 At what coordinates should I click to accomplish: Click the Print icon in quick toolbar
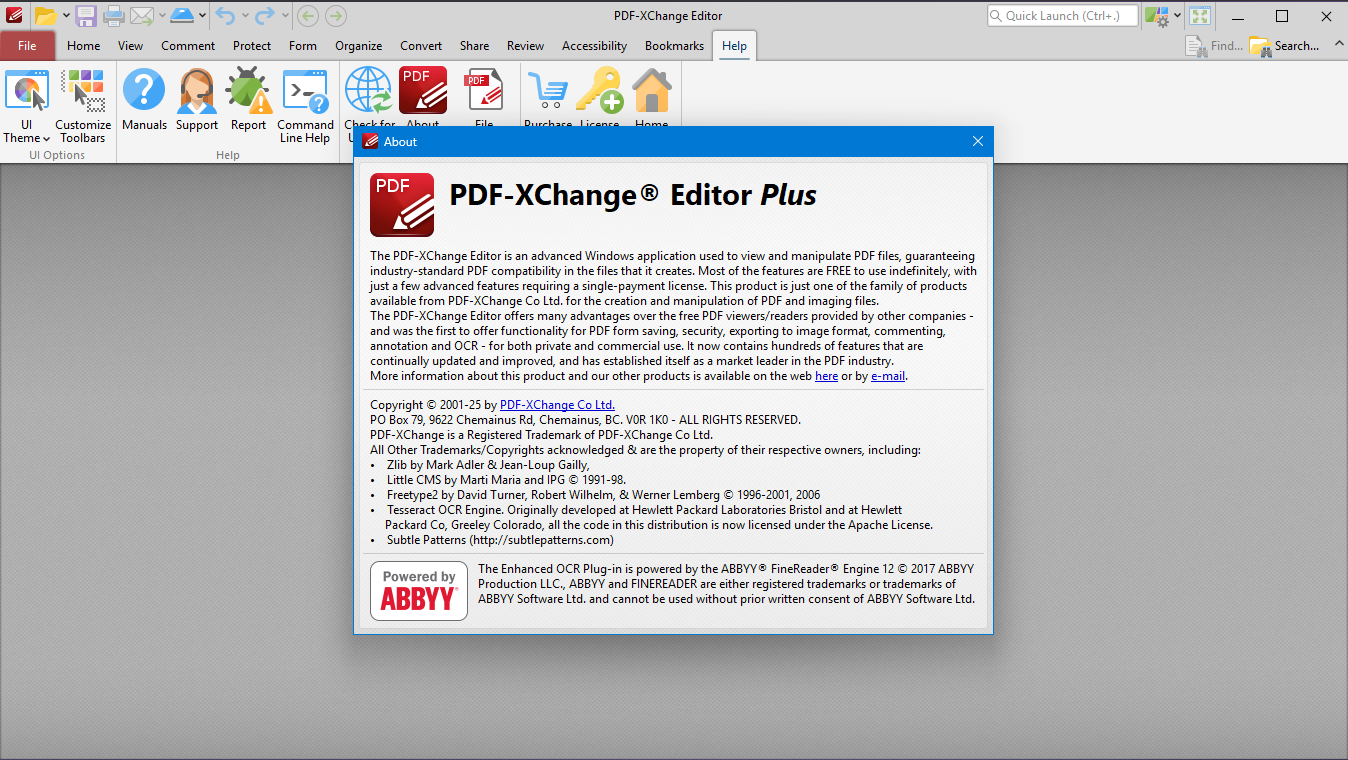coord(113,15)
